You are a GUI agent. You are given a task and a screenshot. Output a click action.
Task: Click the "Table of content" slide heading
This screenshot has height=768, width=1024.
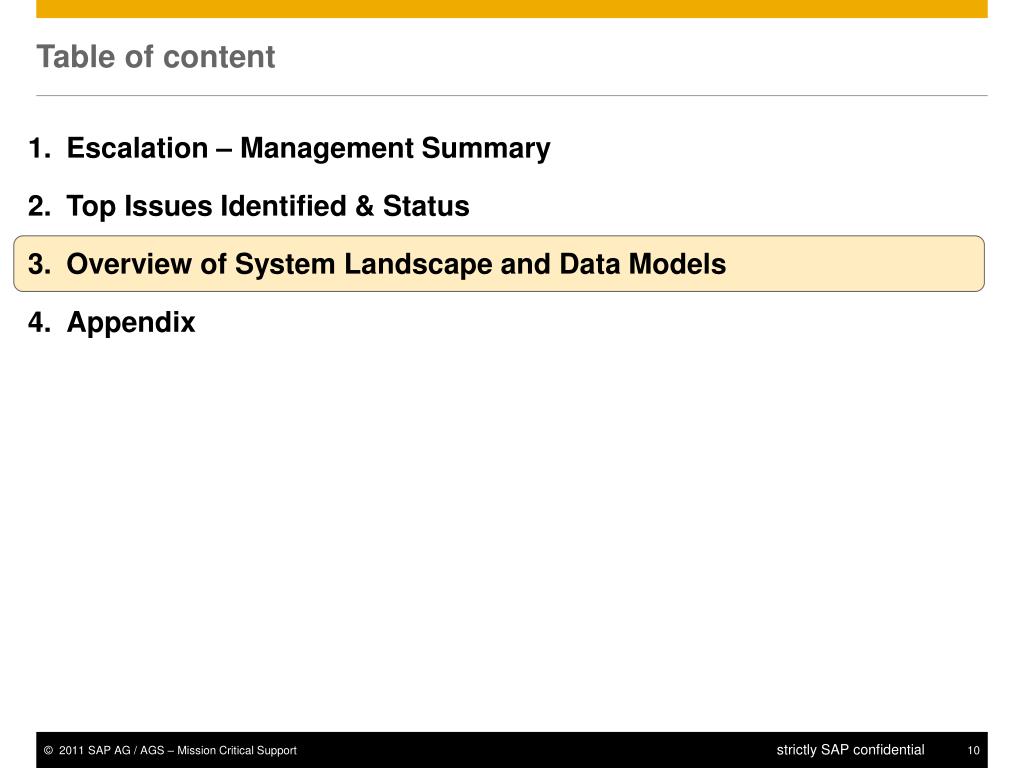click(x=155, y=57)
